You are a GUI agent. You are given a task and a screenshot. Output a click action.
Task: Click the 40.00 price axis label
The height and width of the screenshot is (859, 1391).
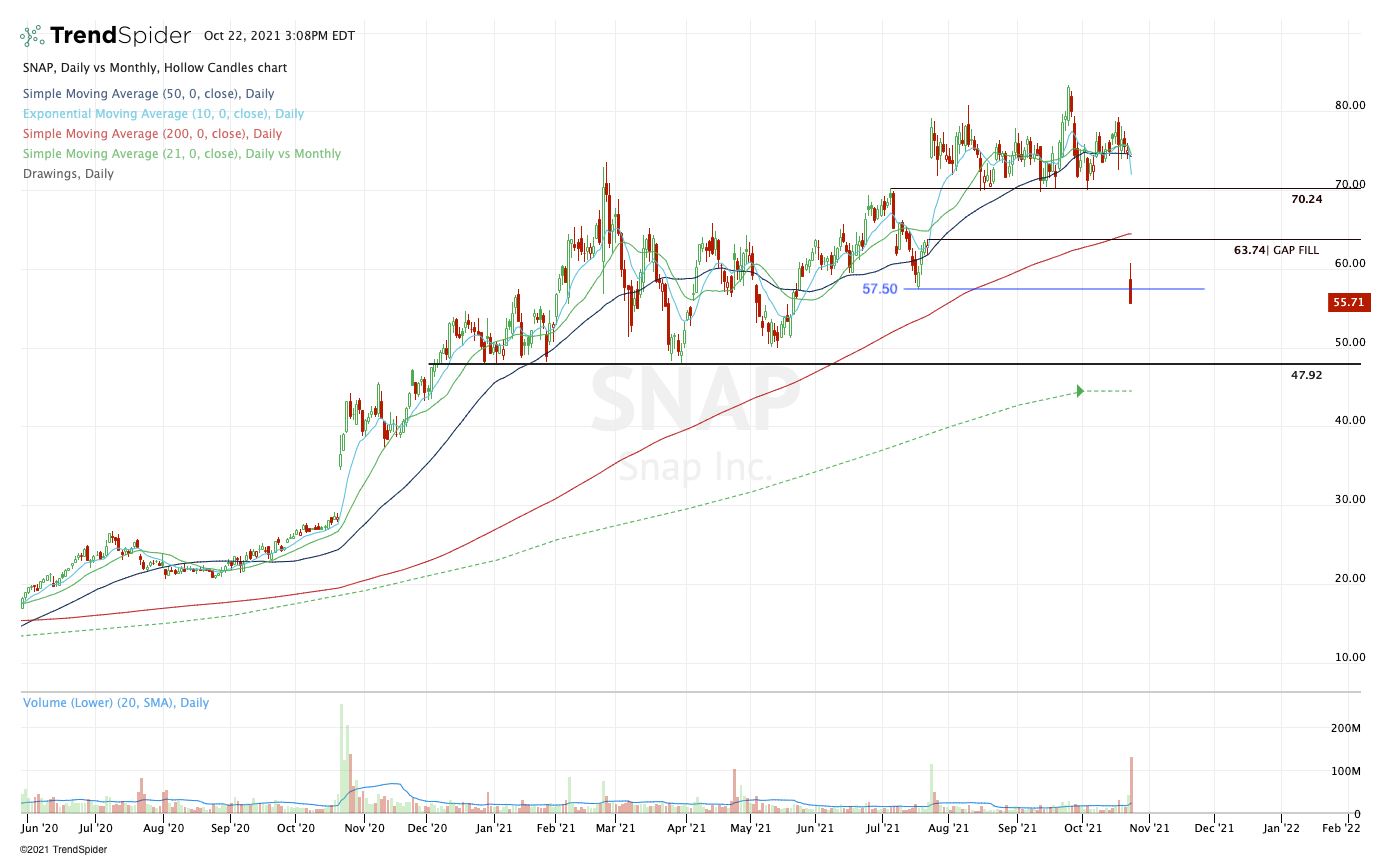(x=1350, y=420)
